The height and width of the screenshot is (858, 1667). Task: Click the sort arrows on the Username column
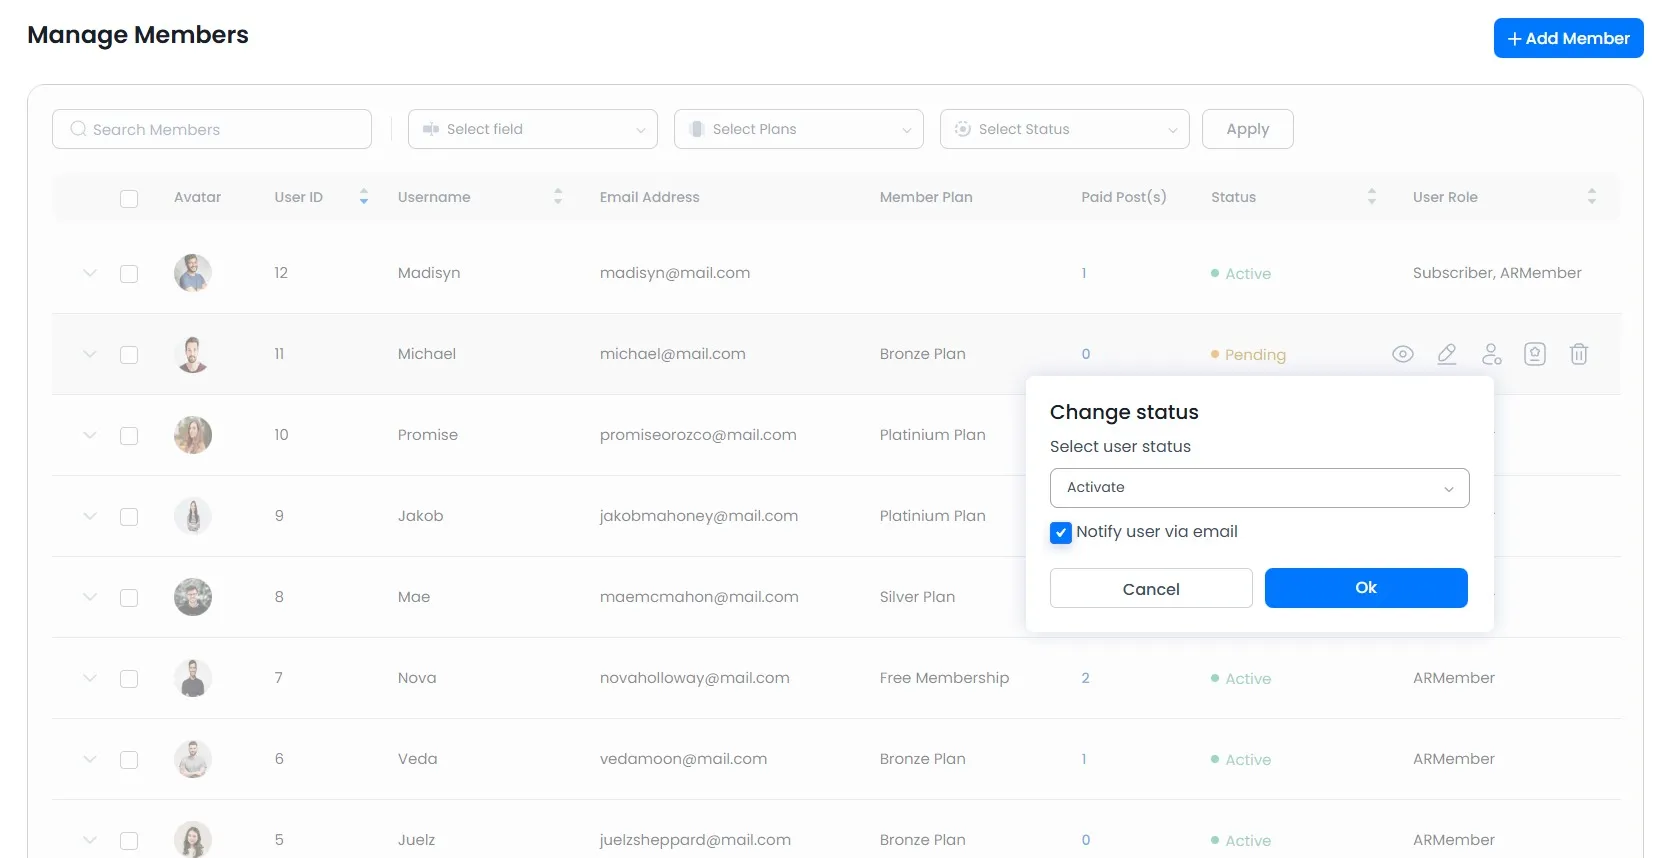[558, 197]
